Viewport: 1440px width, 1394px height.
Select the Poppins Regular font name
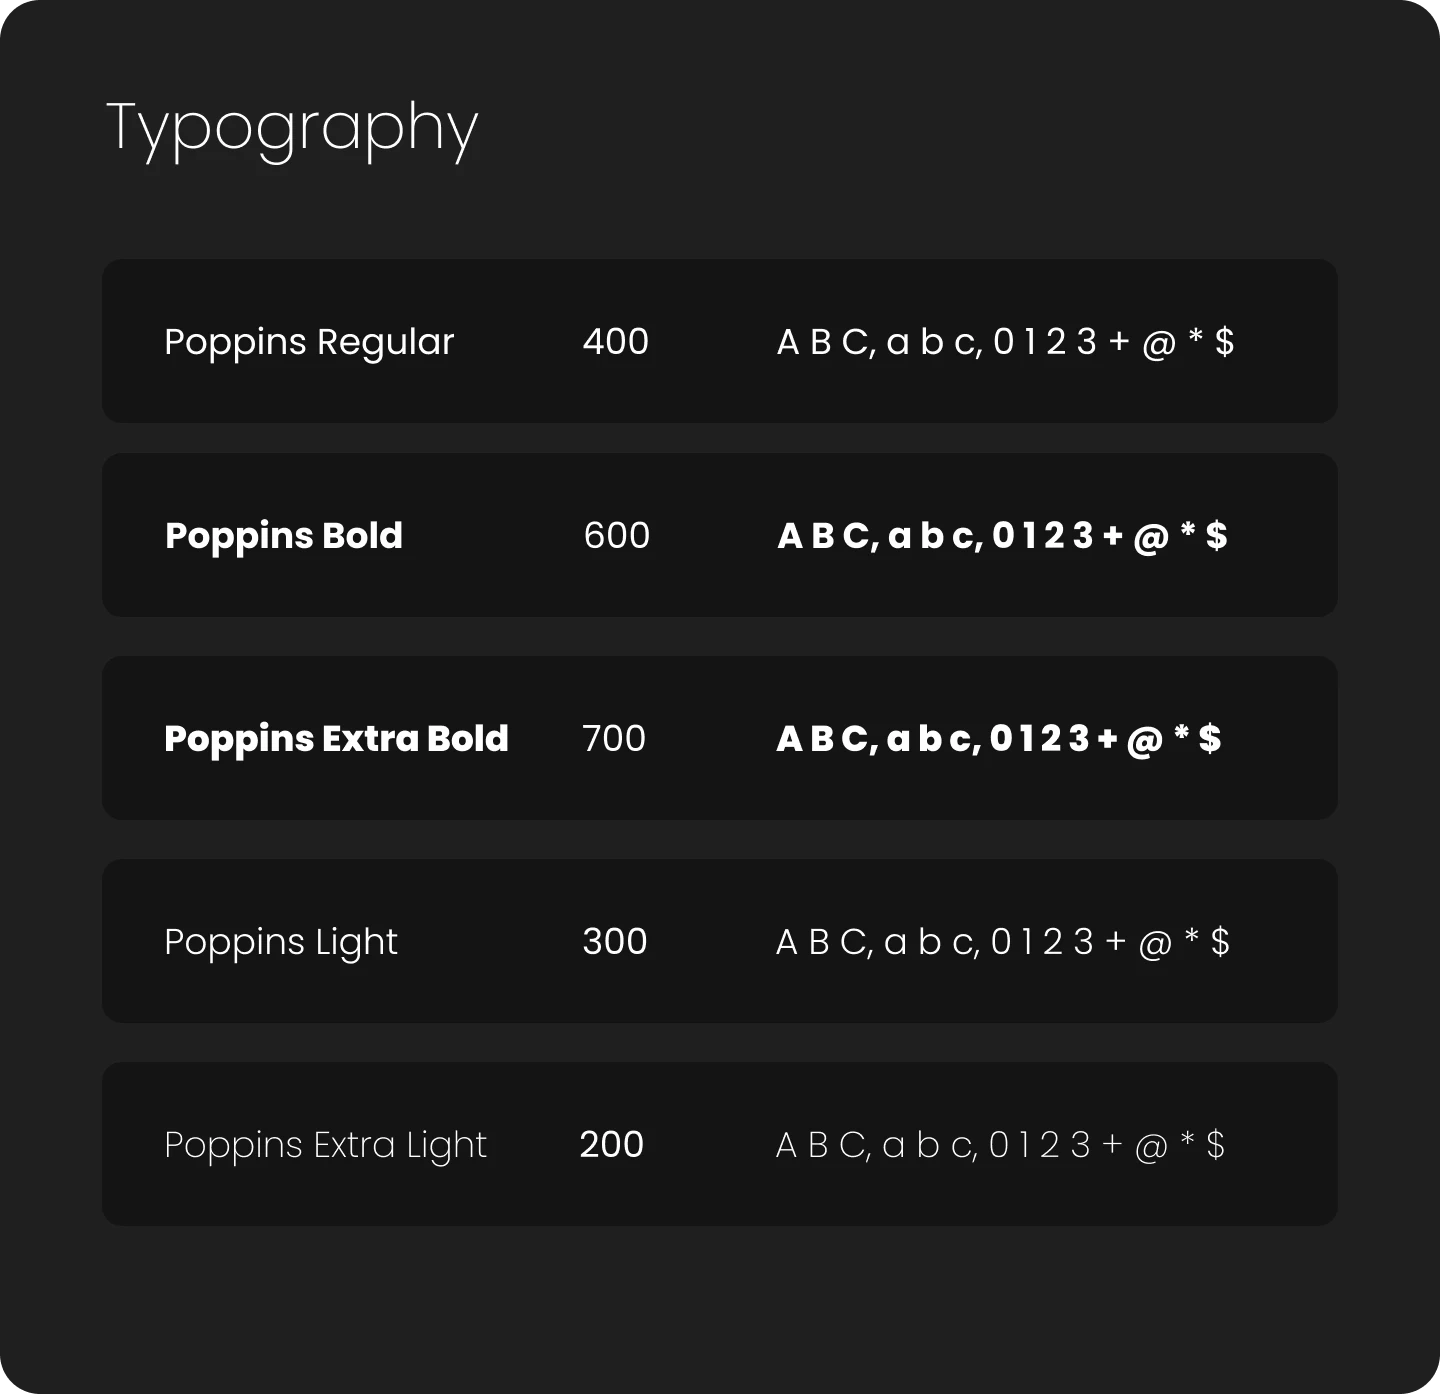(x=309, y=342)
